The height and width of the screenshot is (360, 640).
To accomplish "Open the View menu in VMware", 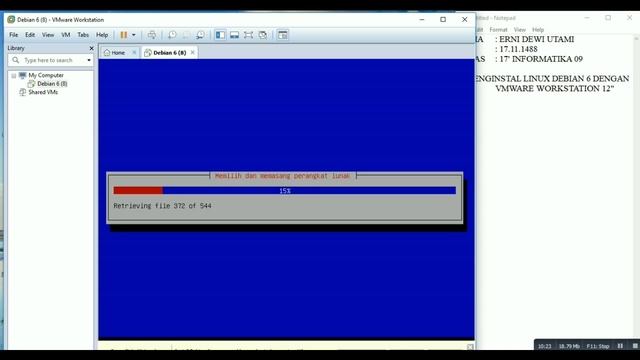I will click(48, 35).
